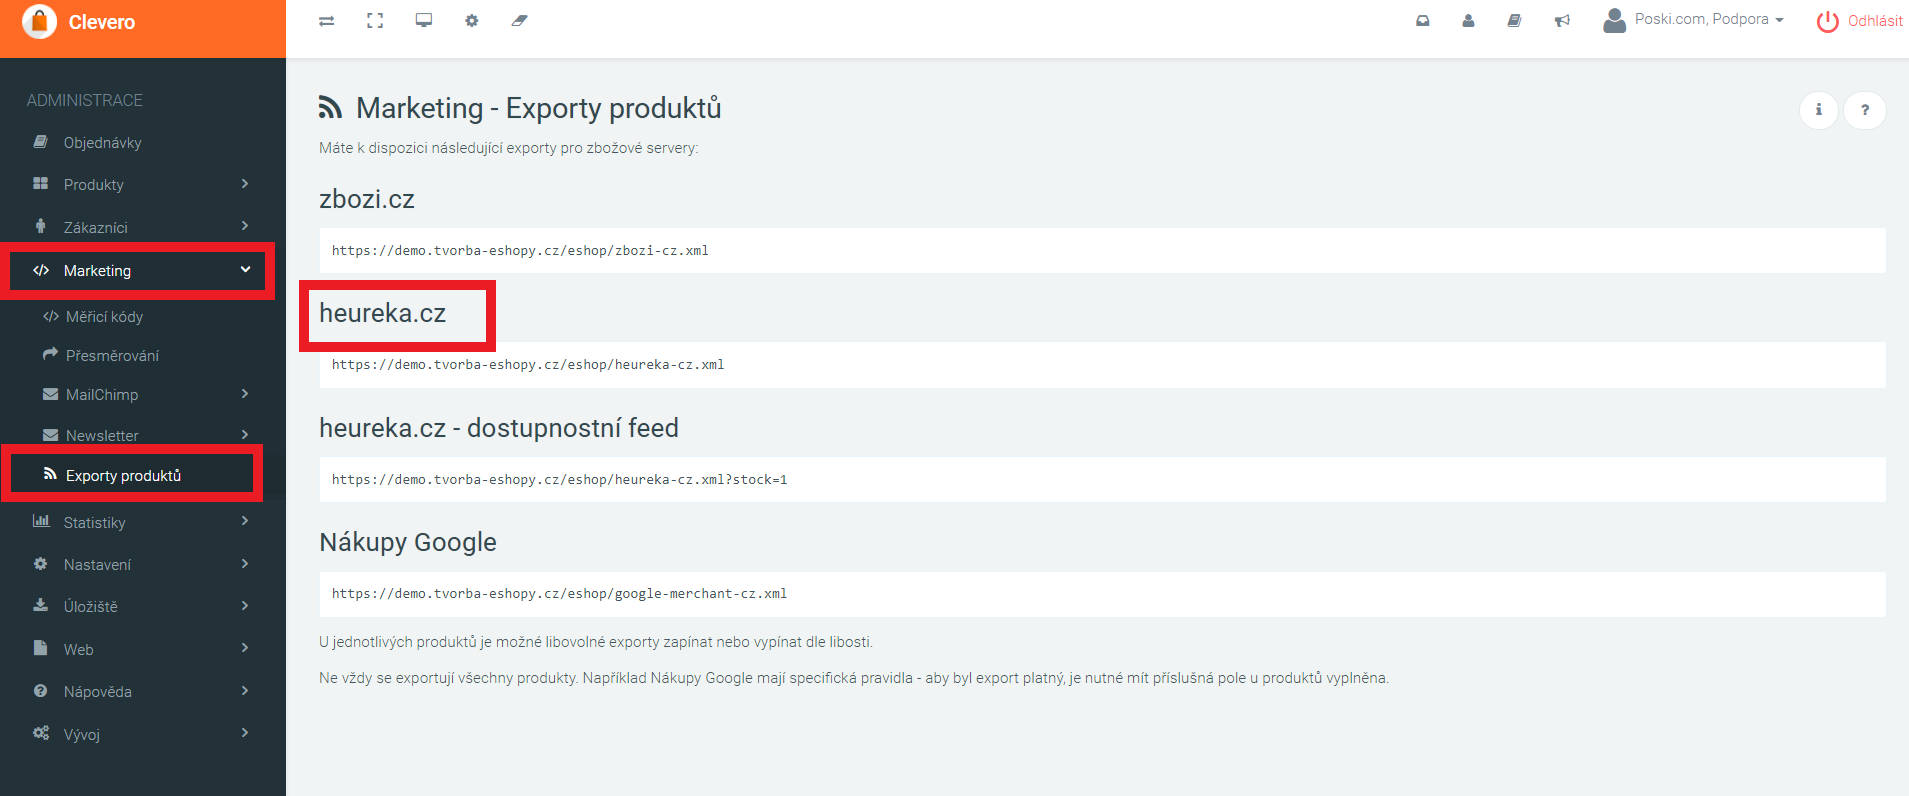Click Odhlásit to log out

[1860, 21]
